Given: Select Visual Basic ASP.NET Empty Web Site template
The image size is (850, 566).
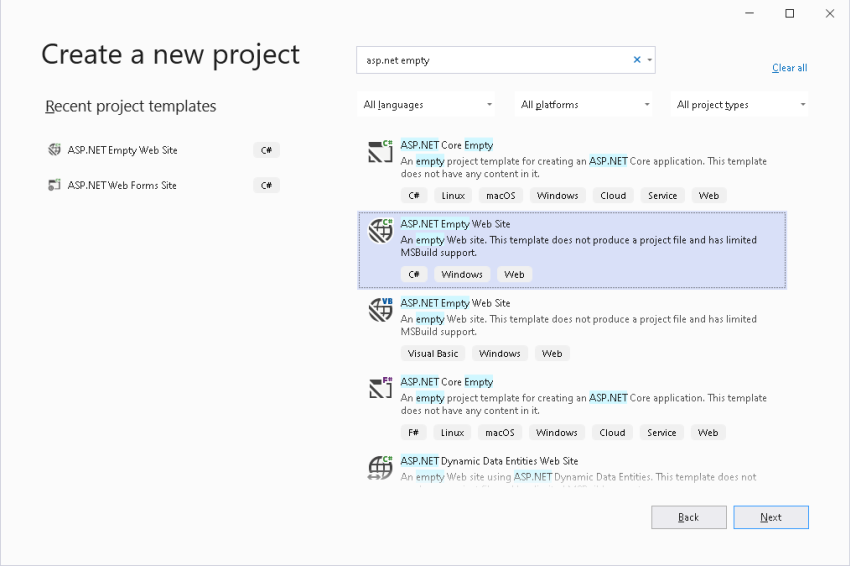Looking at the screenshot, I should pos(572,328).
